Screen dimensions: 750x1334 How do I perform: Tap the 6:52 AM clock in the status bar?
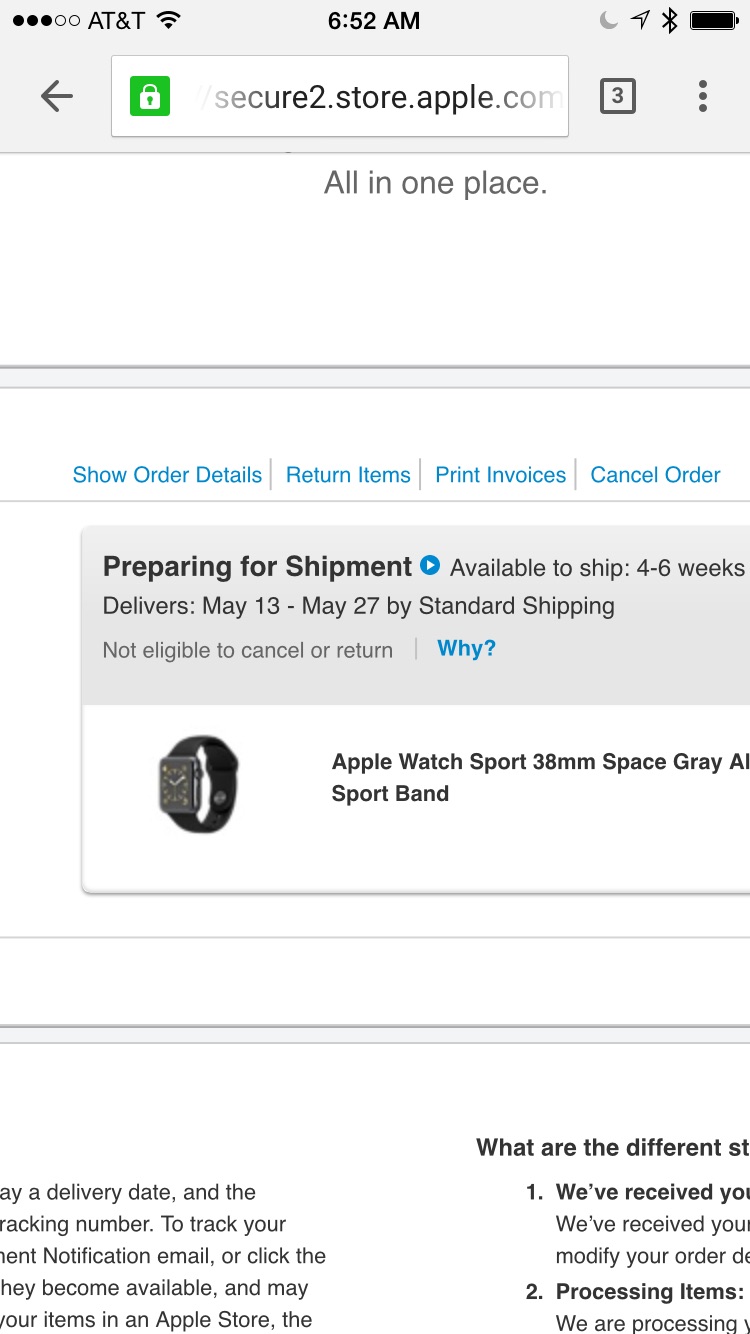click(x=374, y=20)
